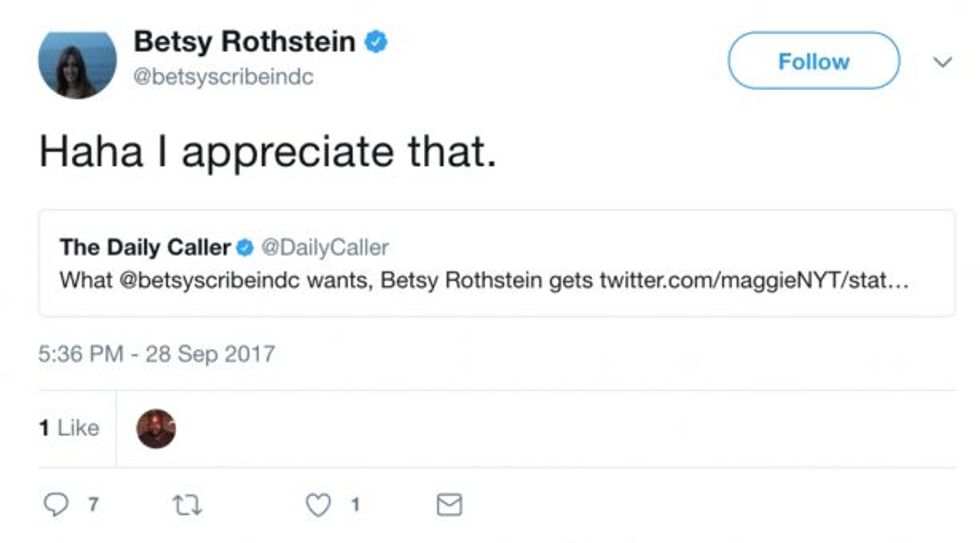Click The Daily Caller's verified badge
The image size is (980, 543).
coord(245,246)
